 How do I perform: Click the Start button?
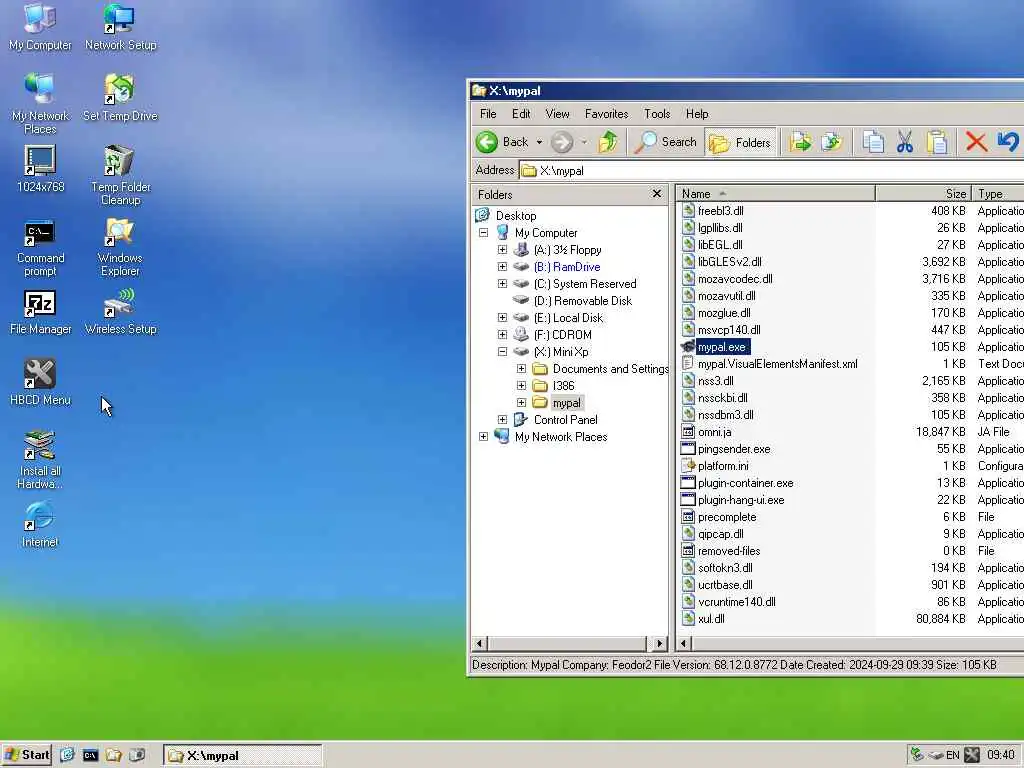[27, 755]
